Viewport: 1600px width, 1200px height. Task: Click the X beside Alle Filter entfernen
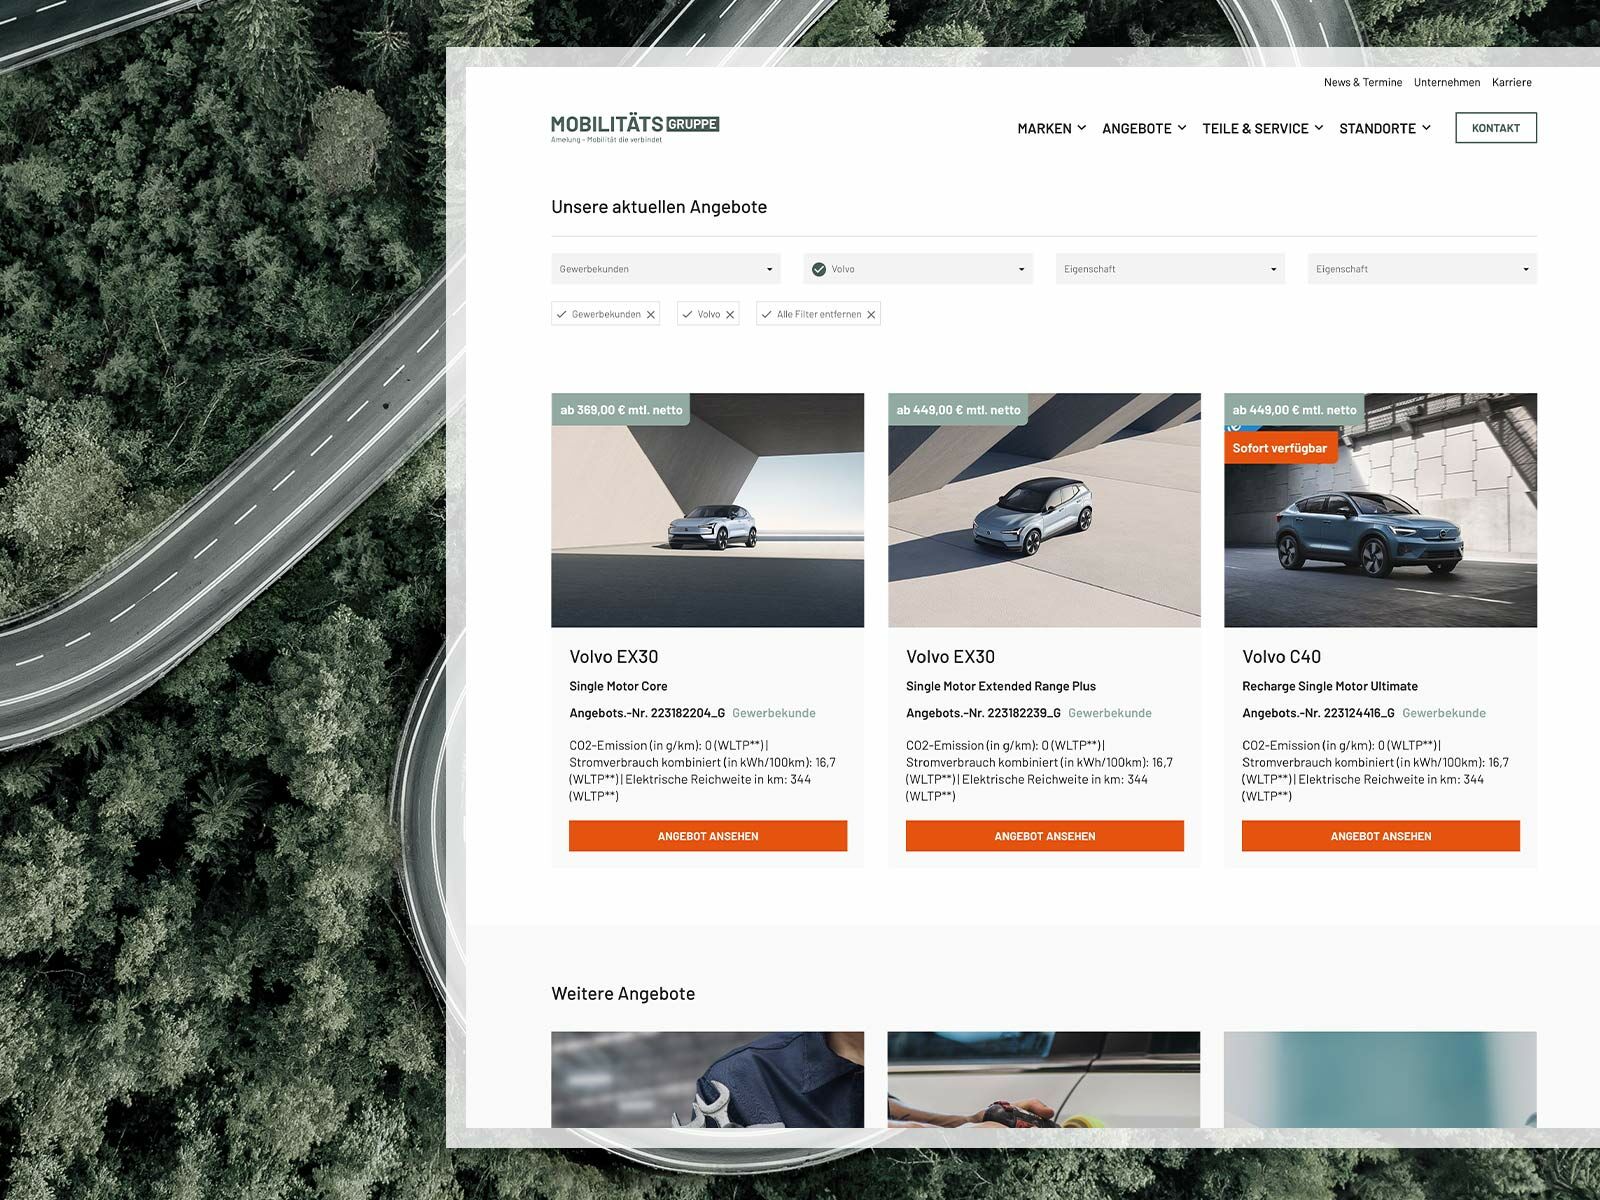(869, 313)
